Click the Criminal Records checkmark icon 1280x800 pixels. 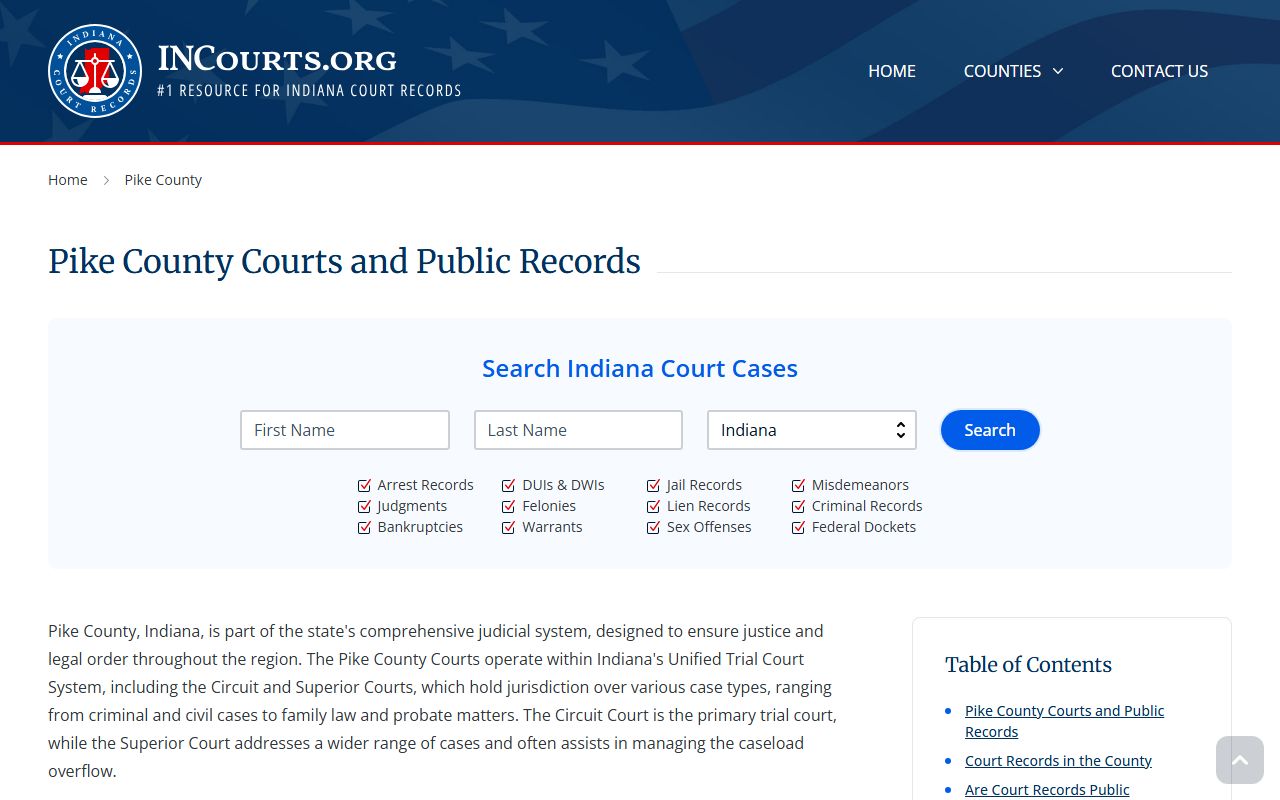point(799,506)
